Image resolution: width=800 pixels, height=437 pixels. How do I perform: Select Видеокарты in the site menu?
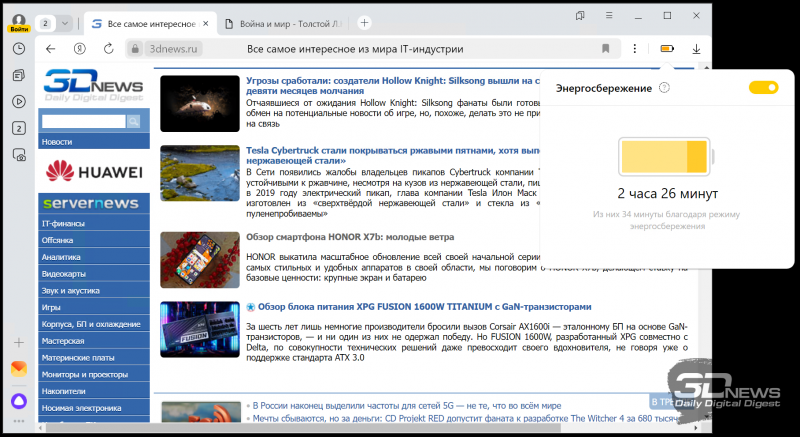64,273
